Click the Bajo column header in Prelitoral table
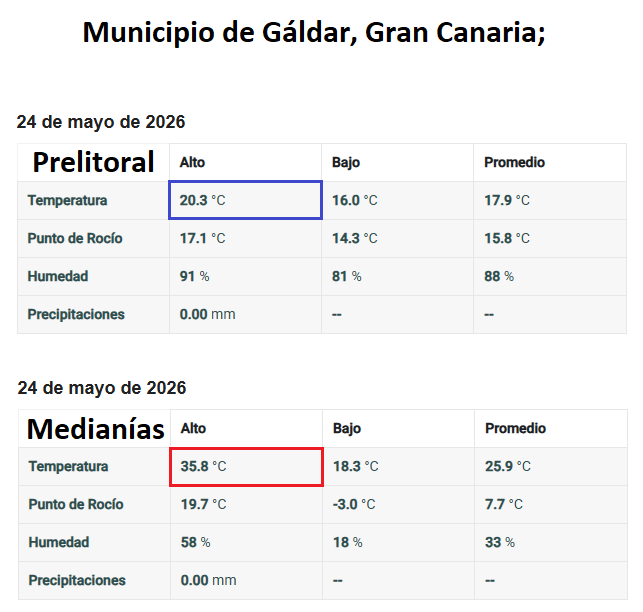643x612 pixels. point(346,162)
